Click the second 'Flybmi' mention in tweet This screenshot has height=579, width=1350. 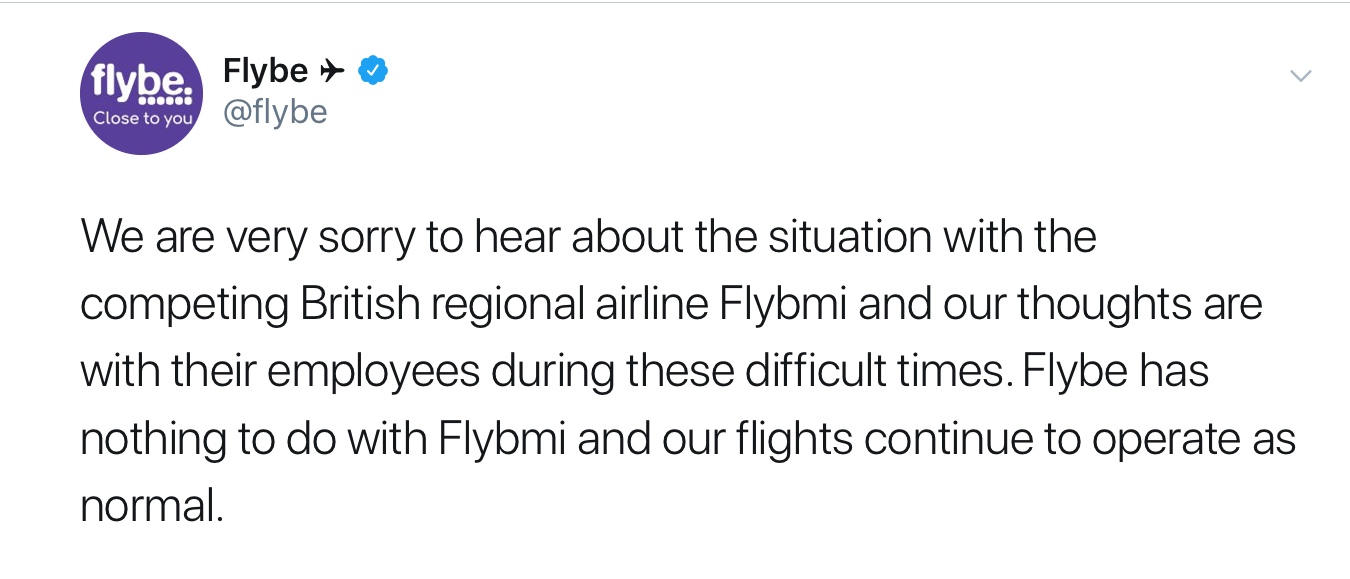coord(503,438)
